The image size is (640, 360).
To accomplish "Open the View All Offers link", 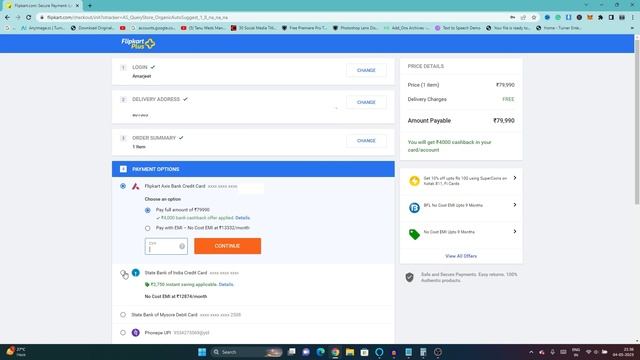I will (x=461, y=256).
